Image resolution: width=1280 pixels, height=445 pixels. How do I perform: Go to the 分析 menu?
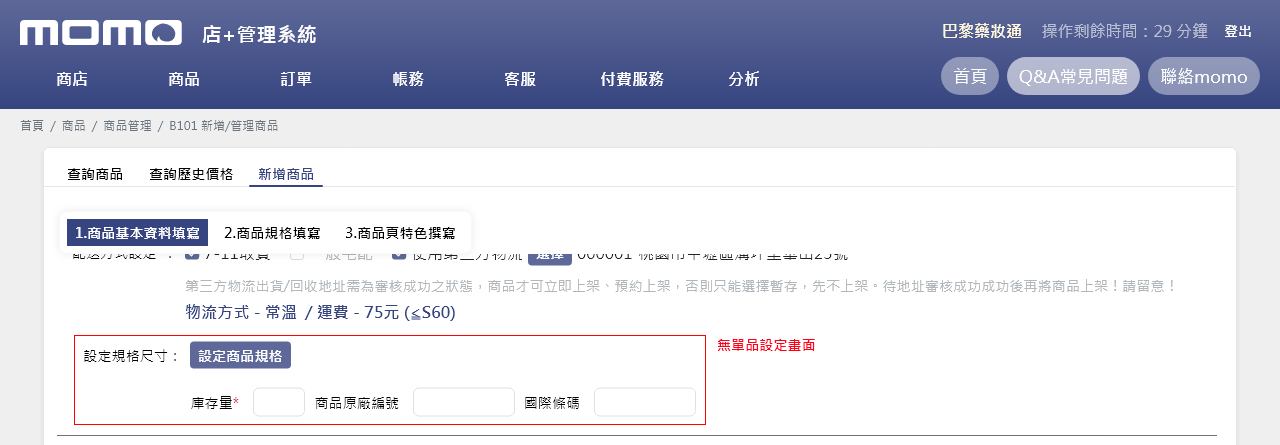[744, 79]
